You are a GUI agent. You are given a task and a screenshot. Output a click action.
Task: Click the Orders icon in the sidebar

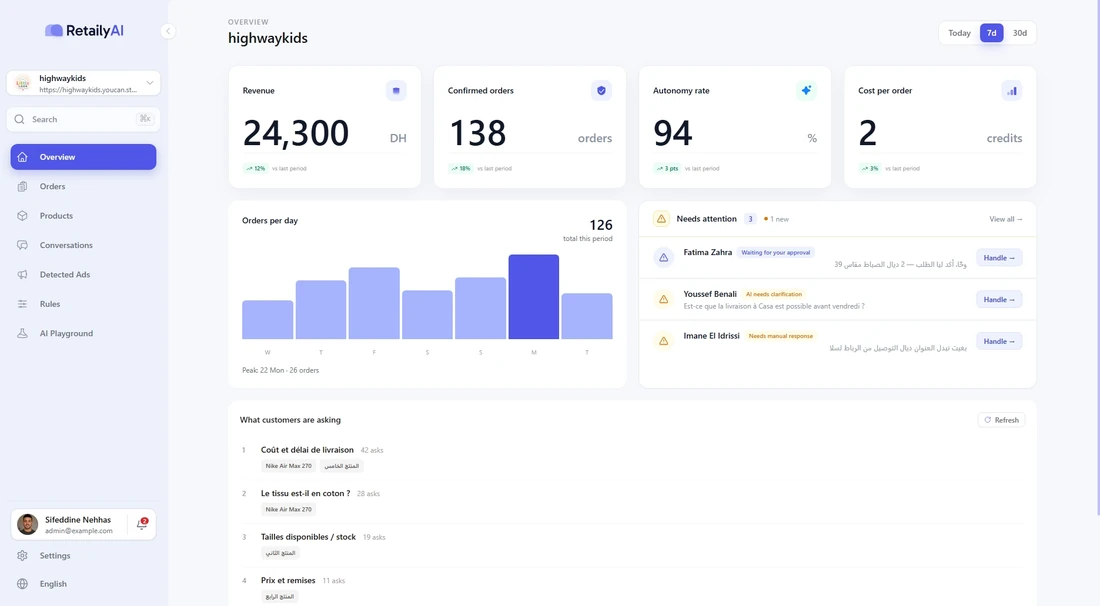point(22,187)
